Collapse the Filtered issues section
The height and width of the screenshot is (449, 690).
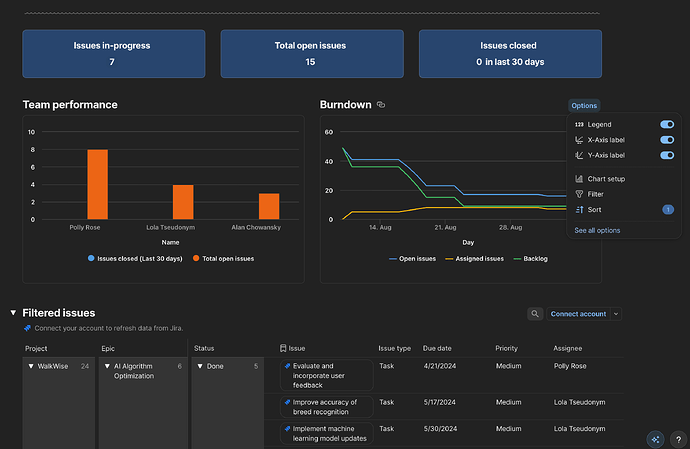pos(13,314)
